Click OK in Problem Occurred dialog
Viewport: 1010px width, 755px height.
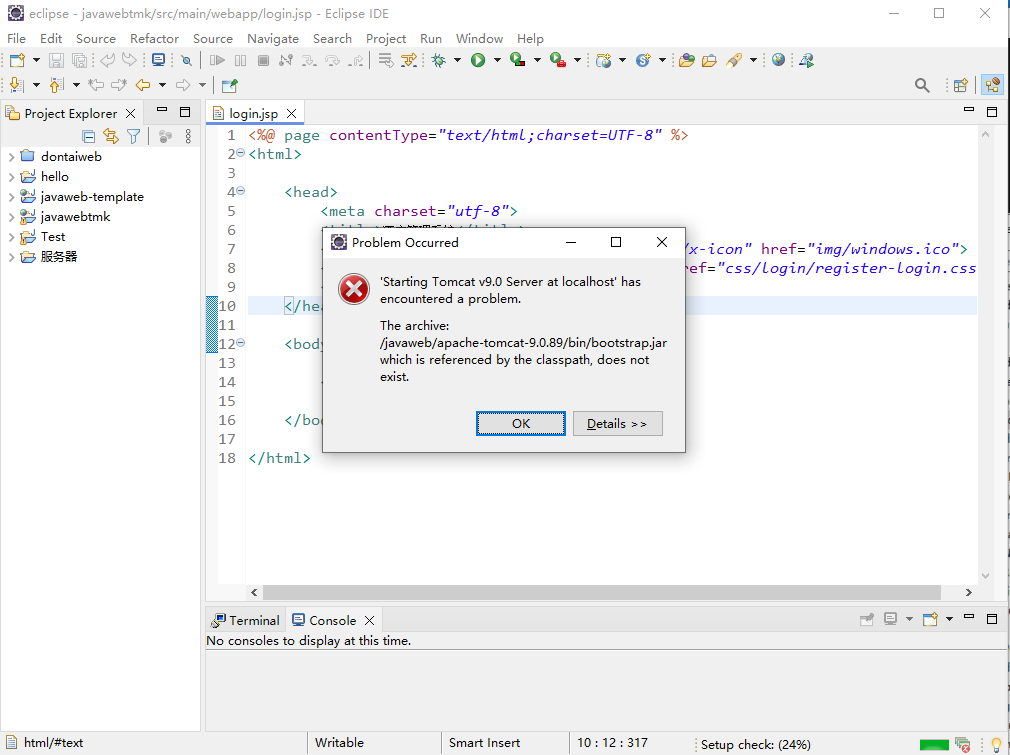pyautogui.click(x=520, y=423)
